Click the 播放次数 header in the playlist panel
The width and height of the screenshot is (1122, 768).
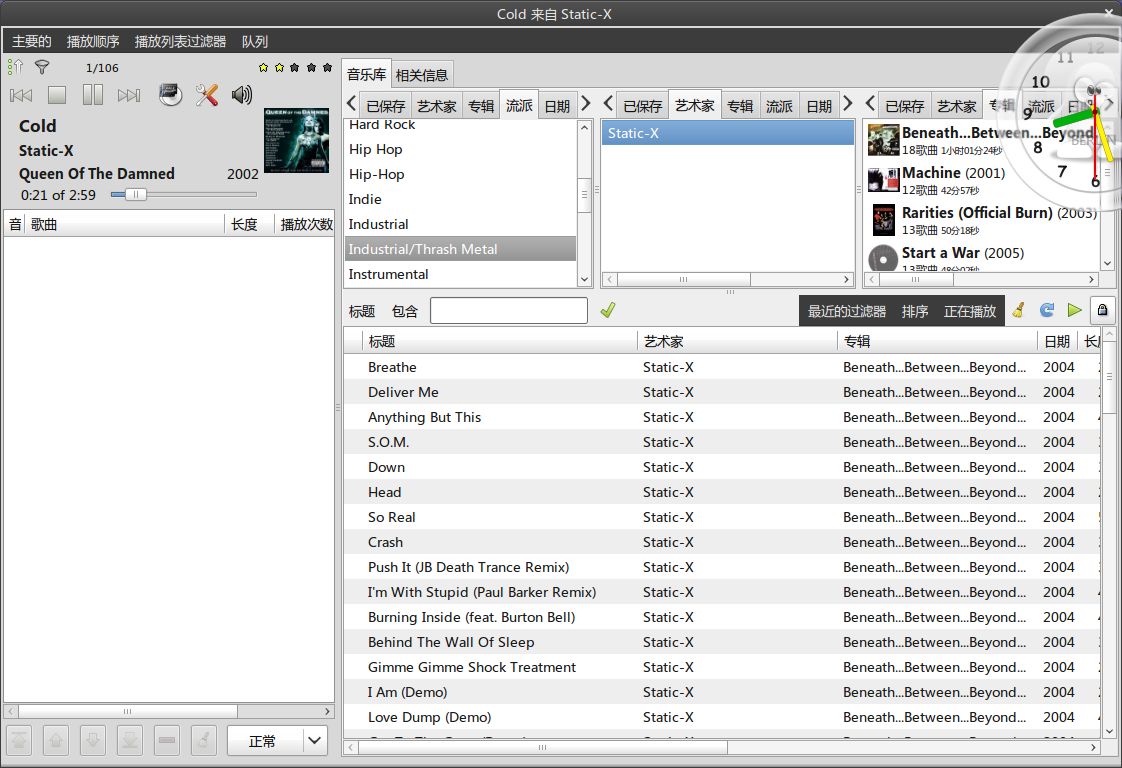(305, 224)
